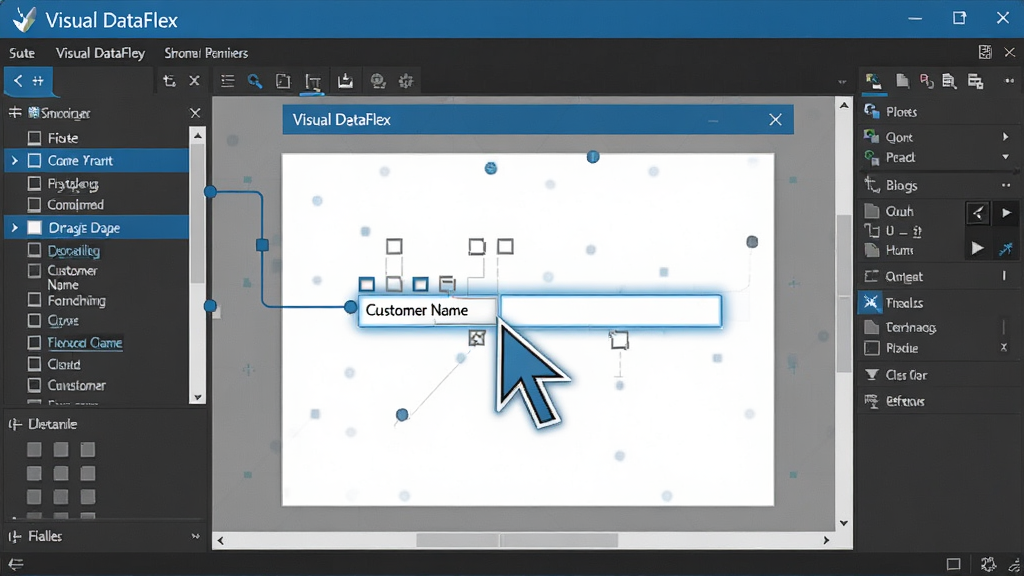Click the document page toolbar icon
Screen dimensions: 1024x576
point(283,81)
